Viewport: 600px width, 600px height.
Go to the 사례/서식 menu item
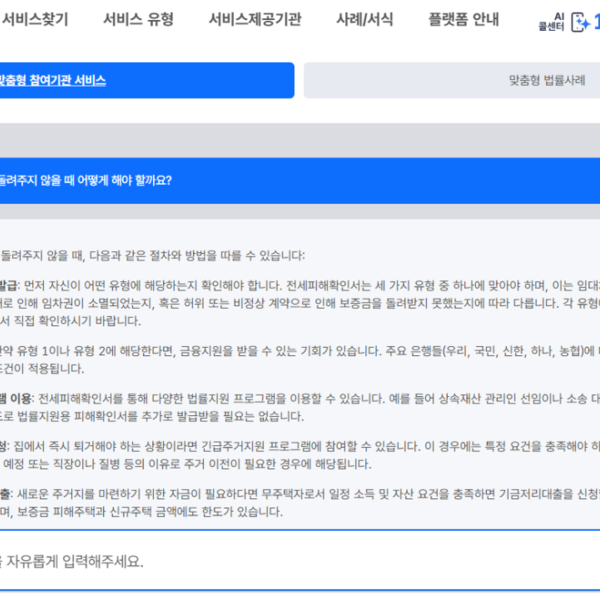point(365,20)
